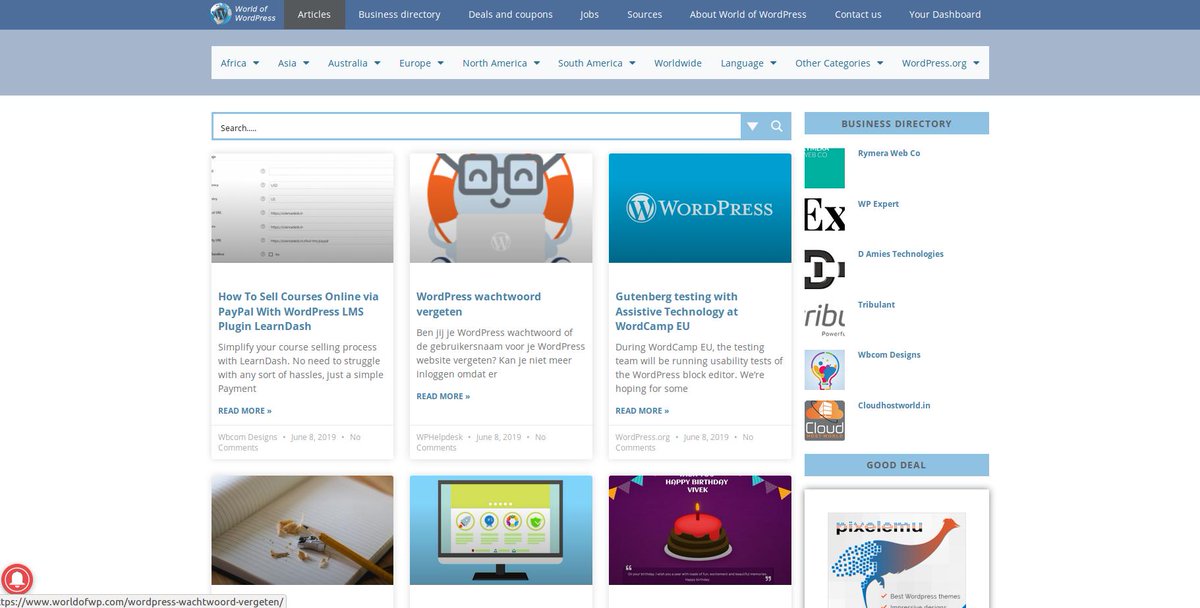
Task: Open the computer monitor illustration thumbnail
Action: pyautogui.click(x=501, y=530)
